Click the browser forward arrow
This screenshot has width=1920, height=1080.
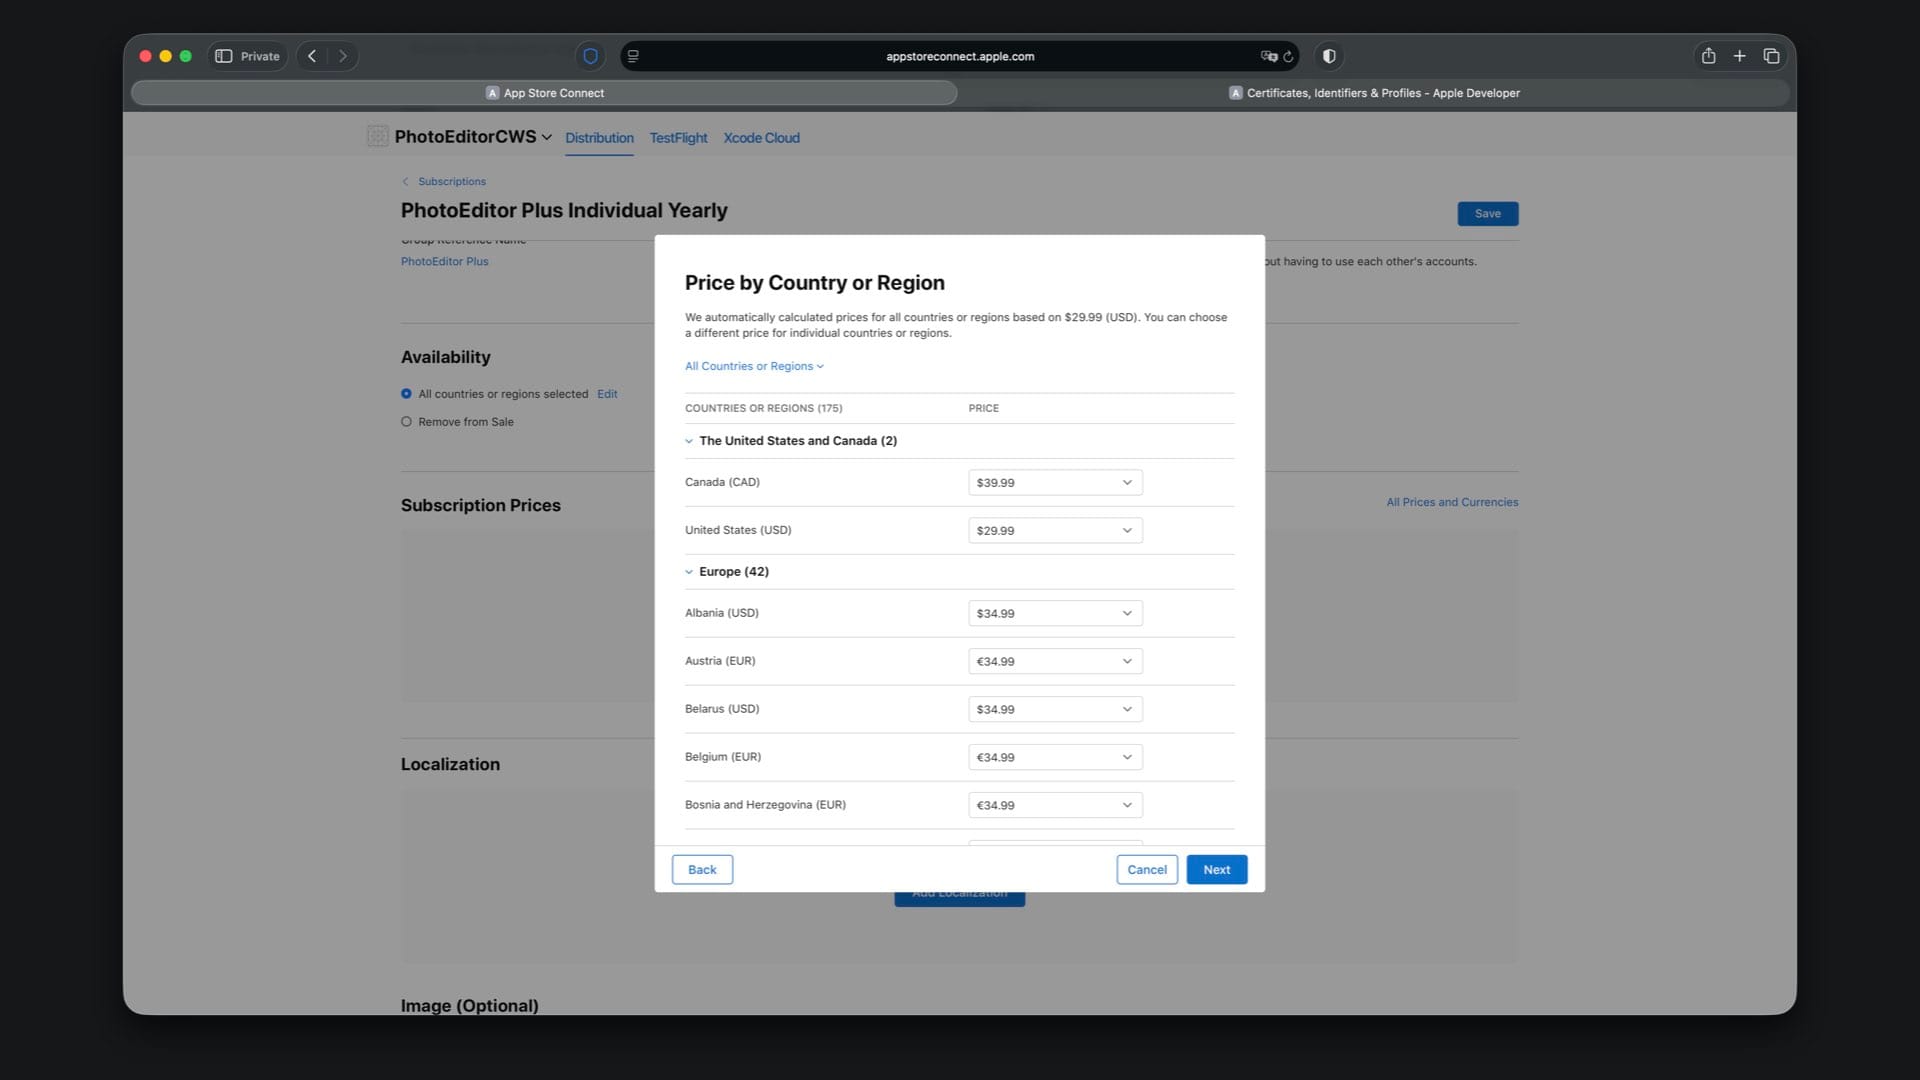click(343, 56)
